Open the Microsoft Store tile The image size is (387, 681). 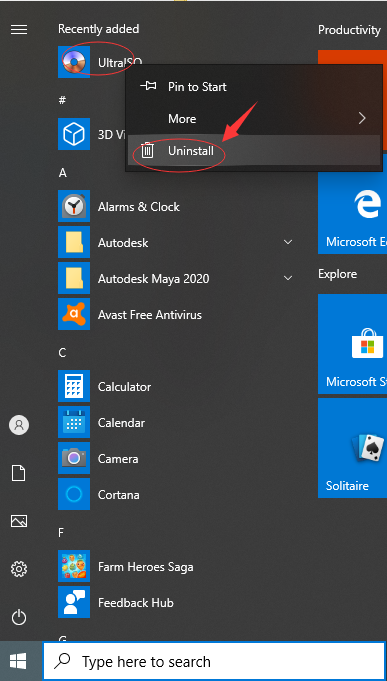[352, 344]
